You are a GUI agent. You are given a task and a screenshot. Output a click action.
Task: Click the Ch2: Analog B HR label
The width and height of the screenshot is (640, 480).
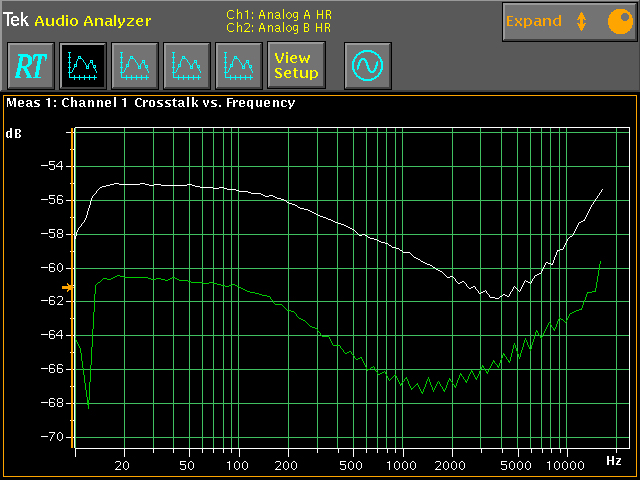[278, 27]
